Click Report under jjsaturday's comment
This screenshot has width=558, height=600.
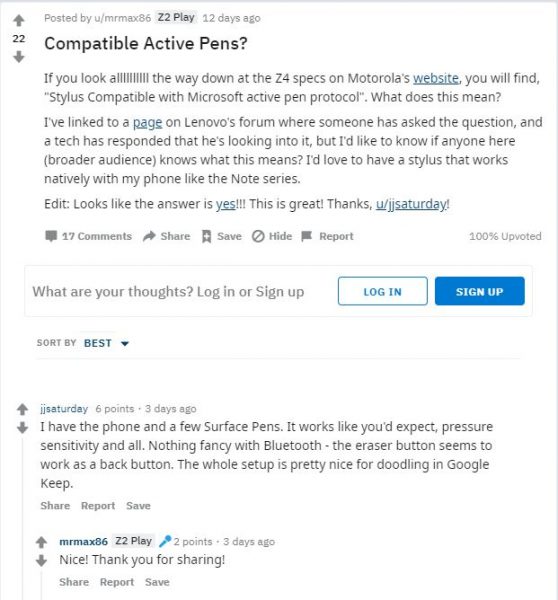pos(98,505)
